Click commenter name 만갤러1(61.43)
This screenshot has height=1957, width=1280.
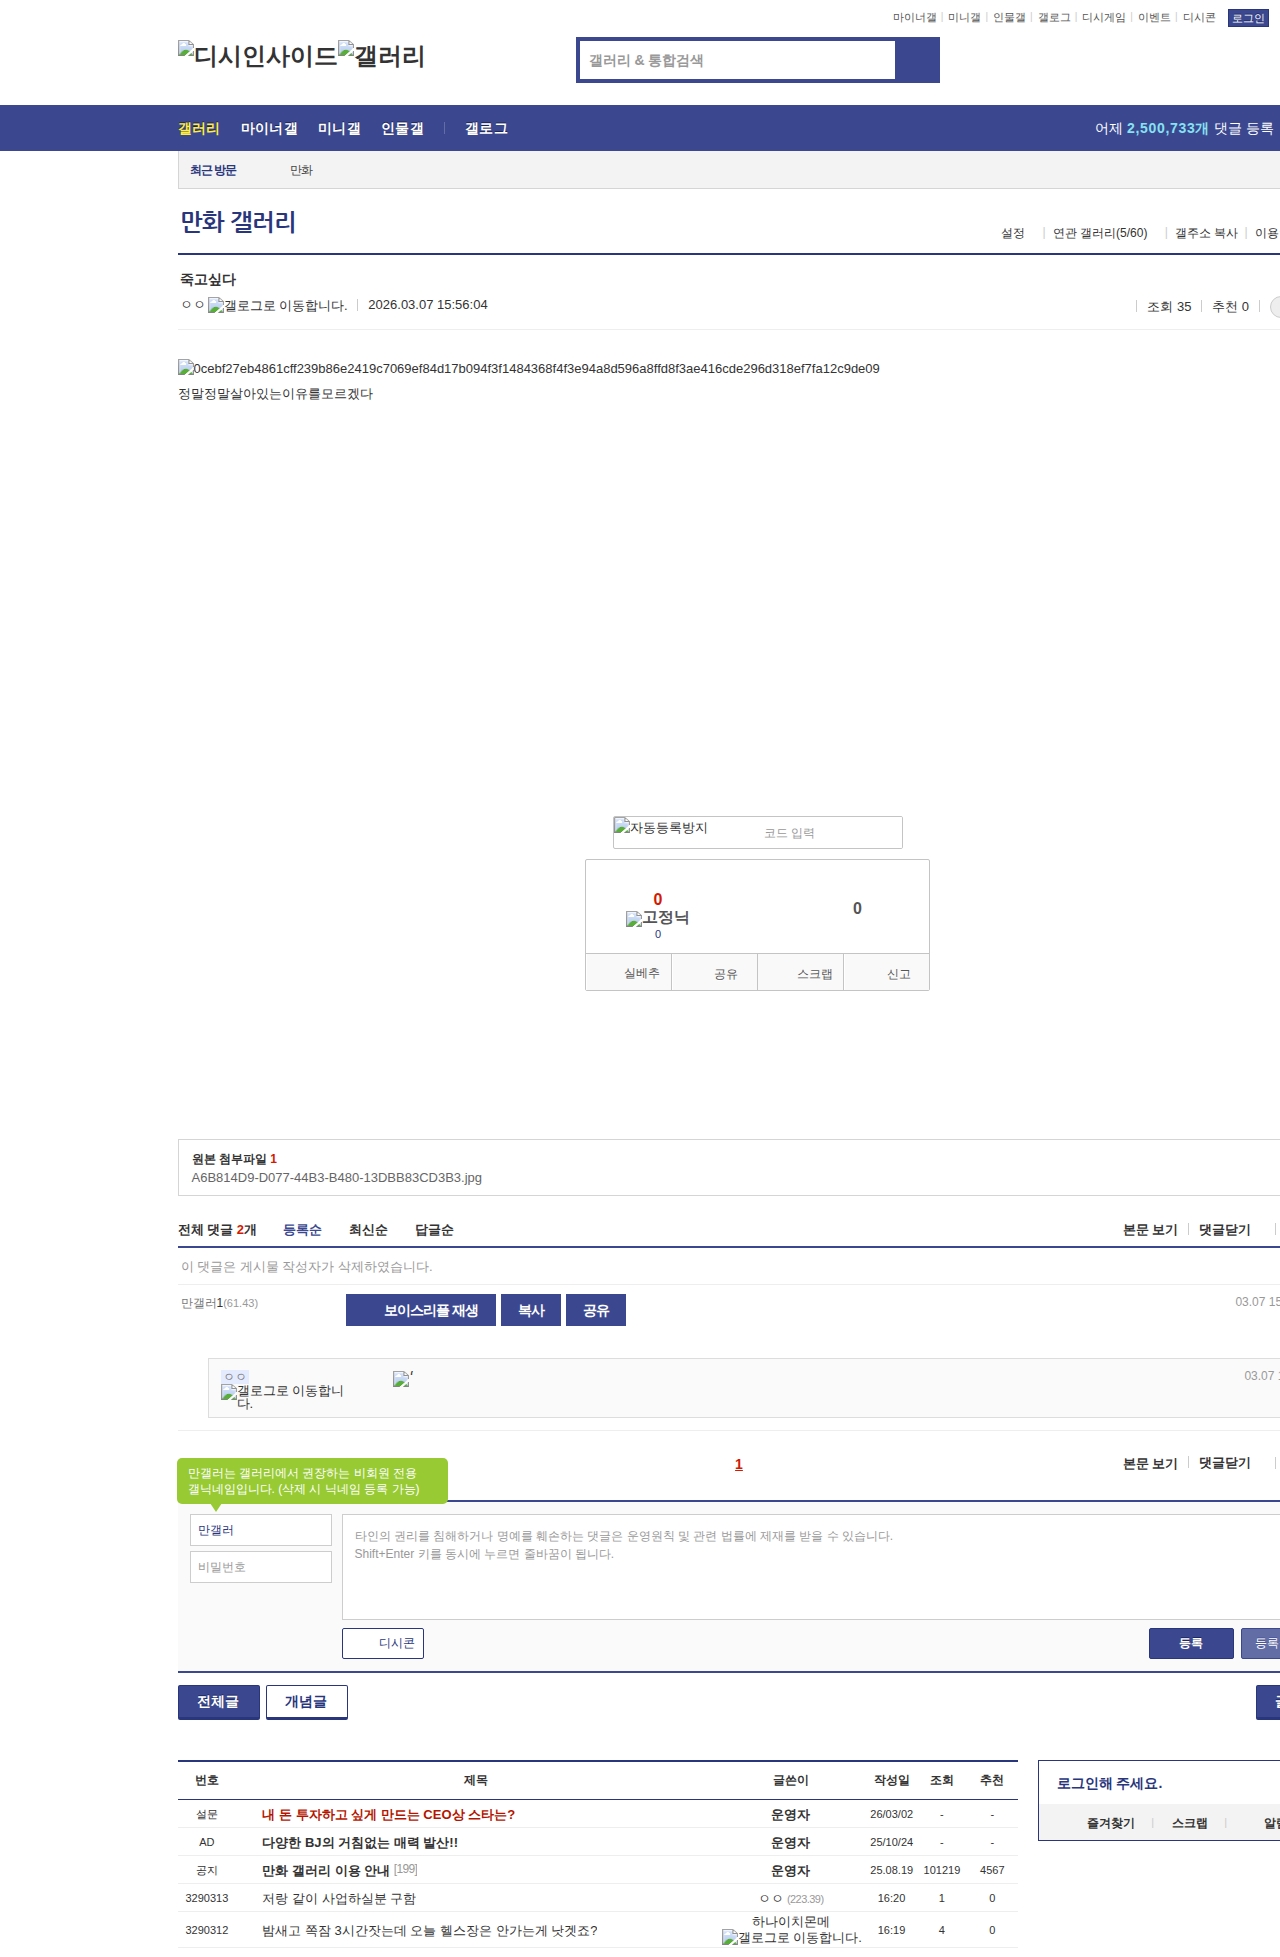coord(220,1303)
